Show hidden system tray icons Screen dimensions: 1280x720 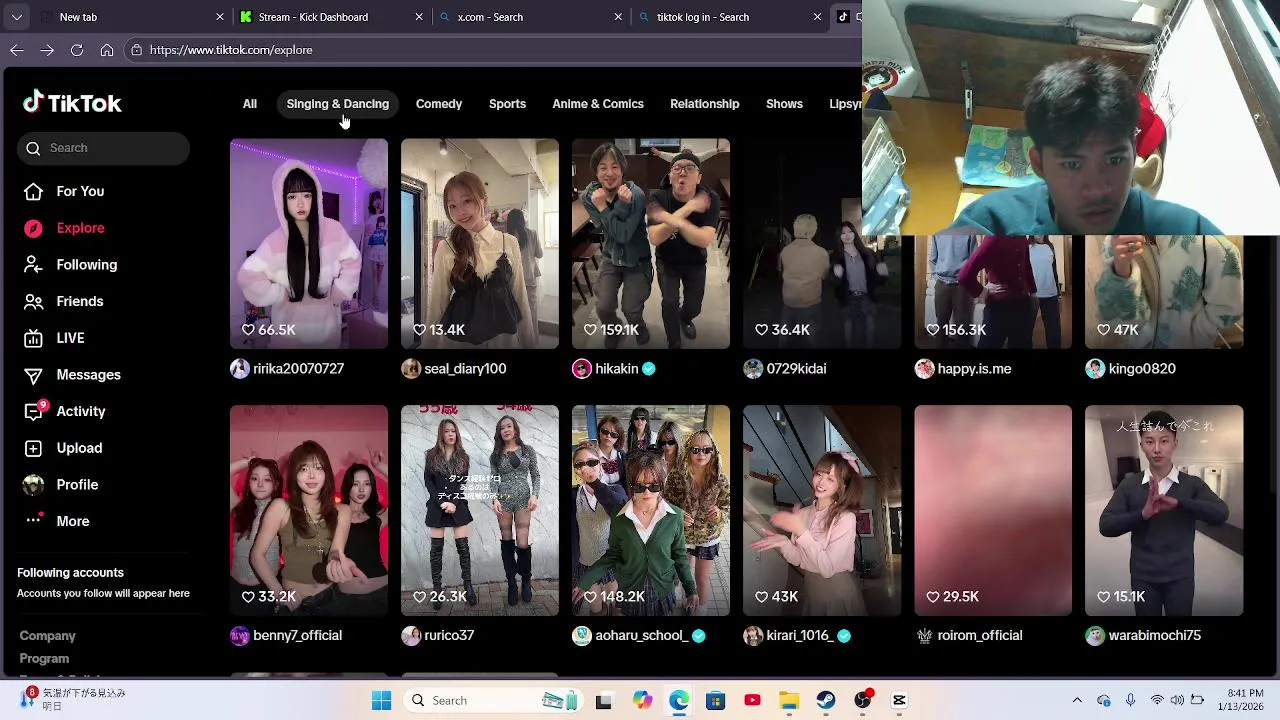point(1077,701)
